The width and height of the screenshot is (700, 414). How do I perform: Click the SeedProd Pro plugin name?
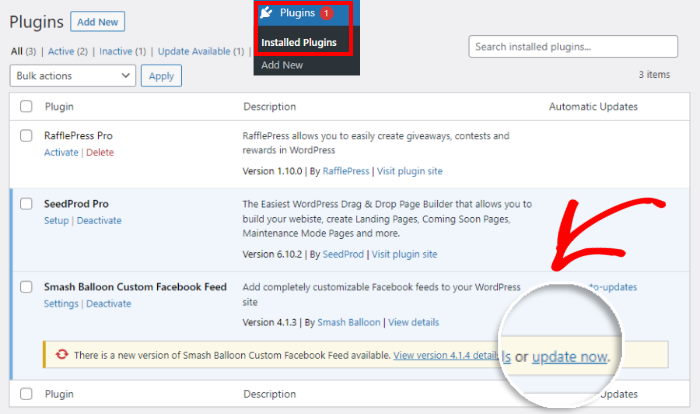(76, 204)
